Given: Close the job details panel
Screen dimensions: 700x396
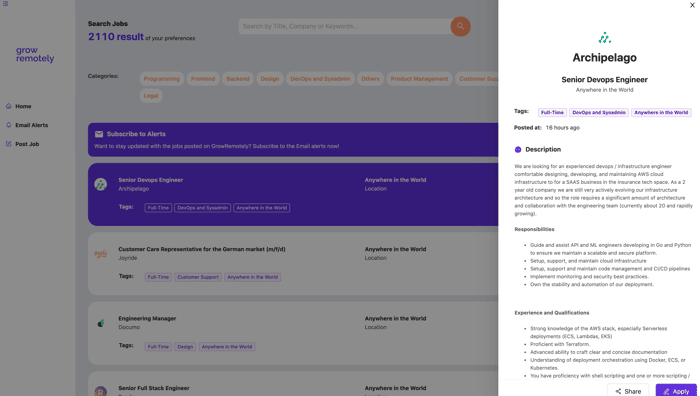Looking at the screenshot, I should [692, 5].
